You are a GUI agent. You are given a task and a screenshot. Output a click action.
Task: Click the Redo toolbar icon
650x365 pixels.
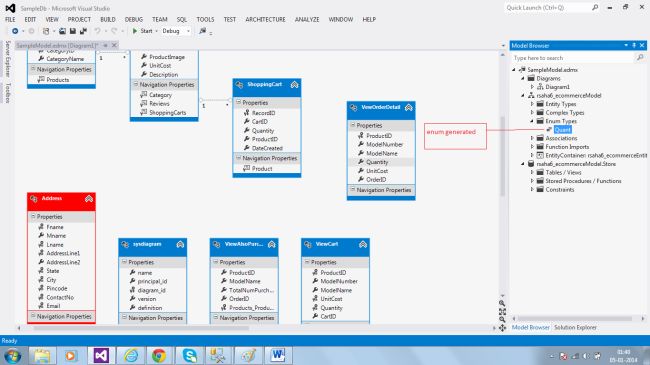114,31
